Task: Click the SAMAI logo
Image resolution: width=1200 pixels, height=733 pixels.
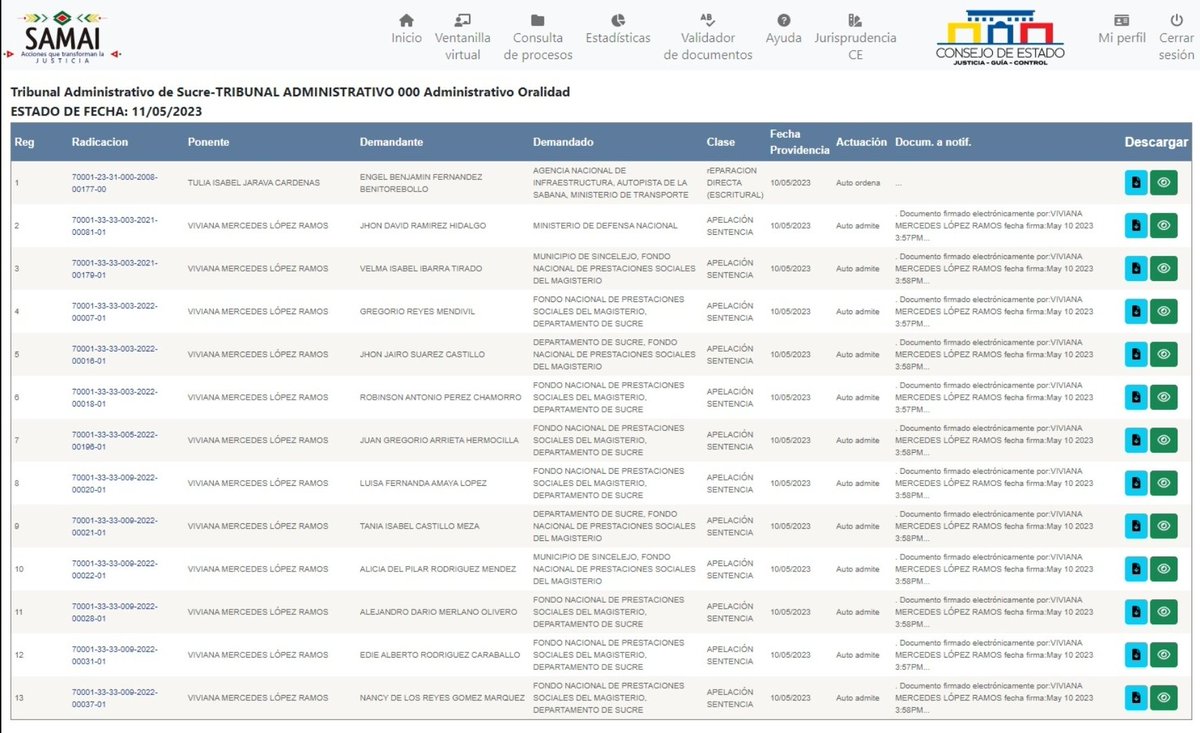Action: coord(63,36)
